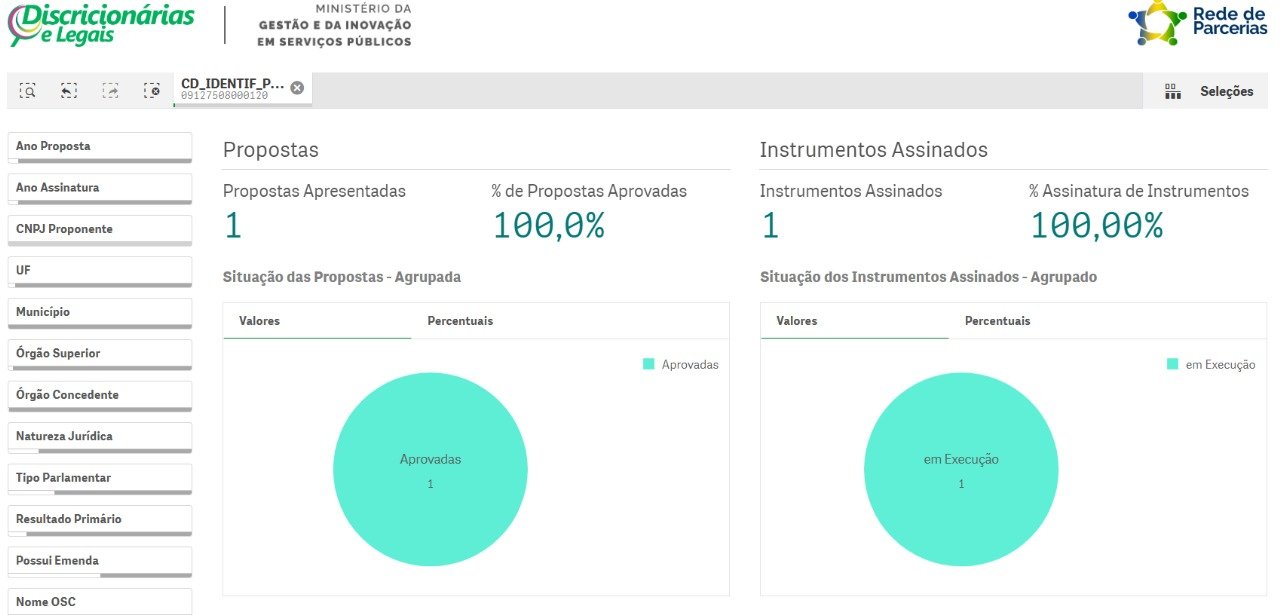Viewport: 1280px width, 615px height.
Task: Select Valores tab in Instrumentos chart
Action: pos(797,321)
